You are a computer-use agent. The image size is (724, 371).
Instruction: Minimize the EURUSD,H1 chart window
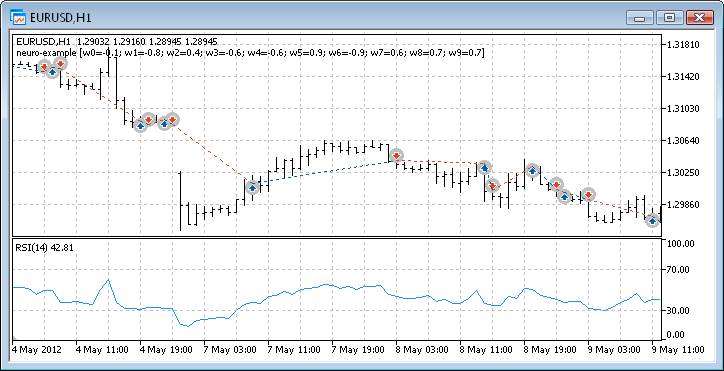pyautogui.click(x=640, y=18)
